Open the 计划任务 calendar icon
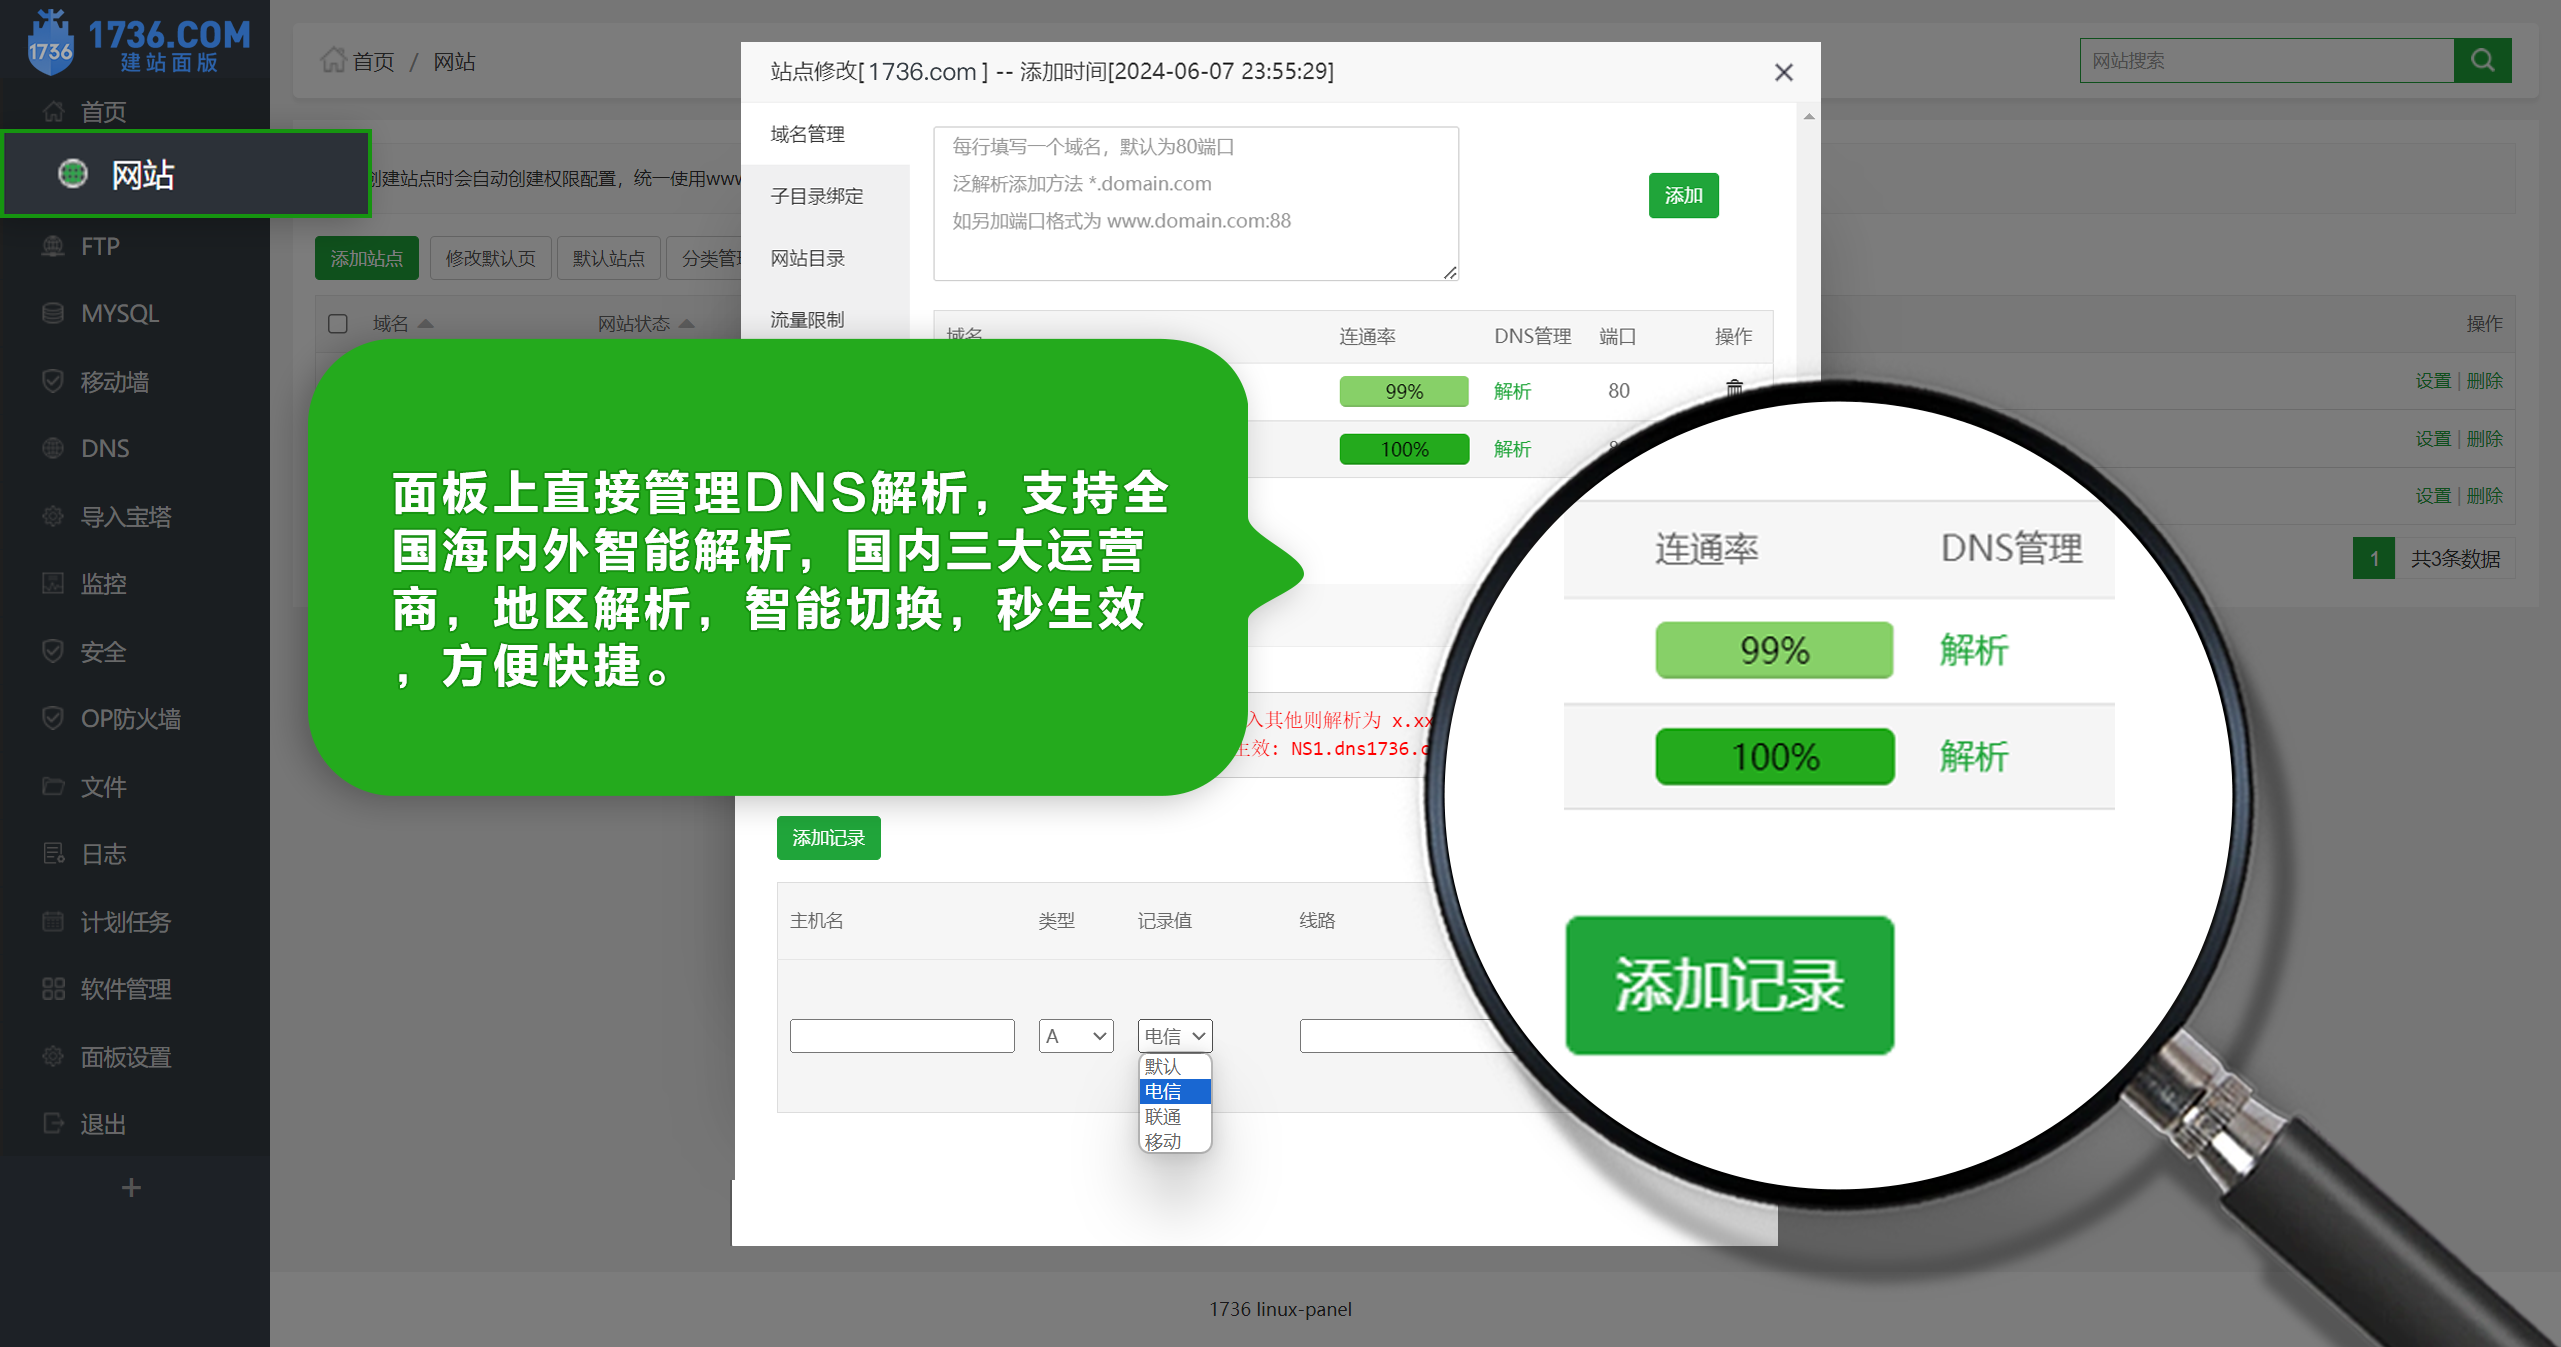Image resolution: width=2561 pixels, height=1347 pixels. (x=53, y=921)
